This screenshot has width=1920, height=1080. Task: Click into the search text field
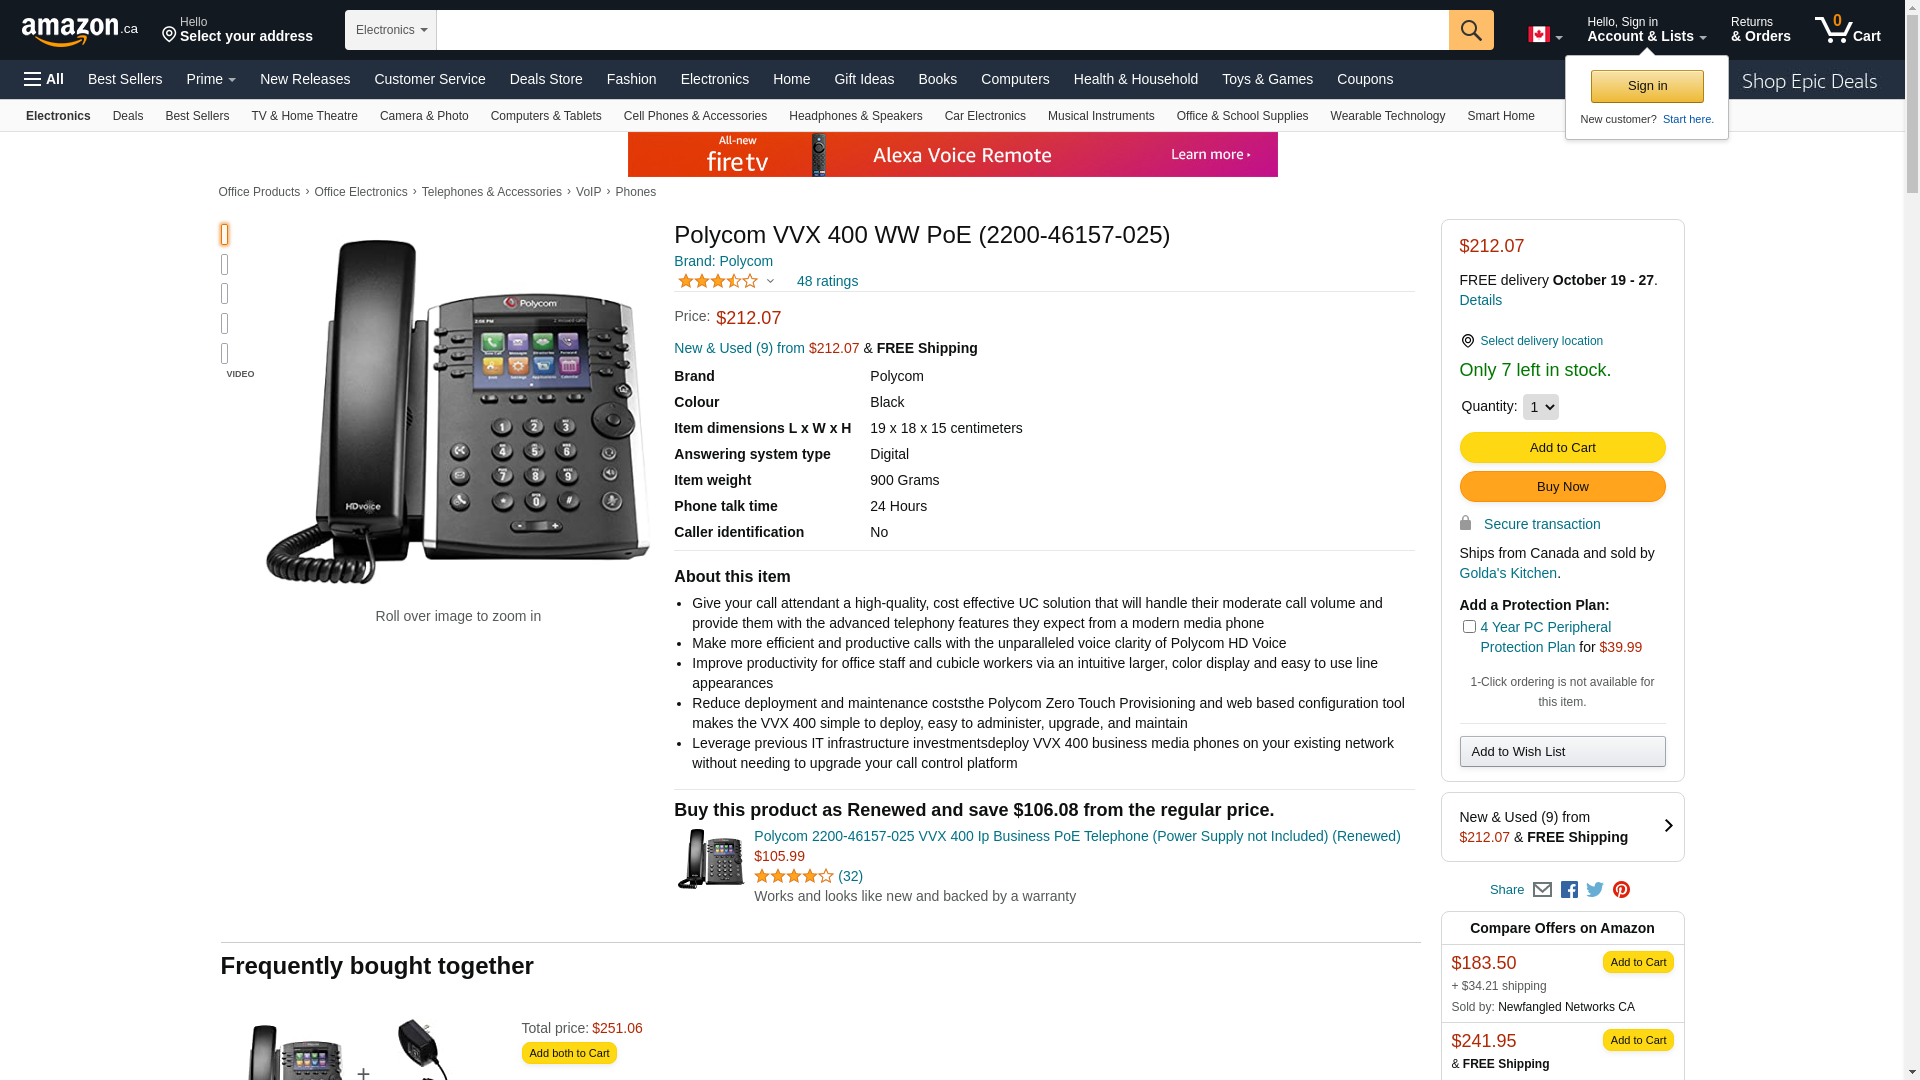tap(942, 30)
